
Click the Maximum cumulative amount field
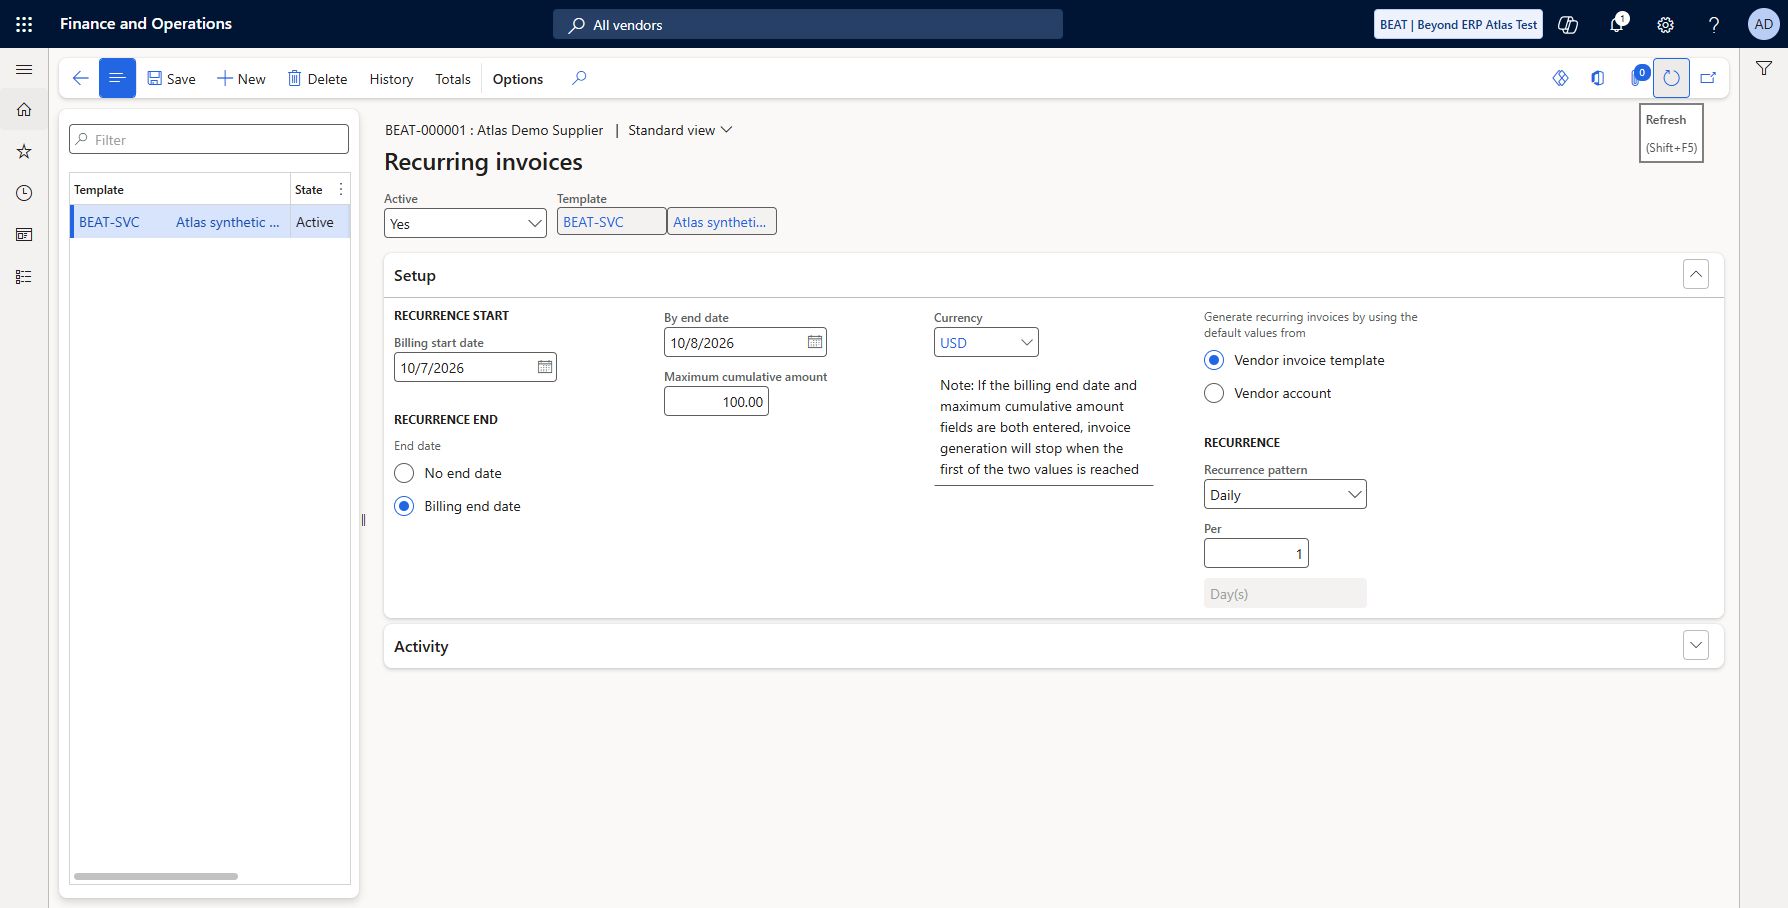716,401
